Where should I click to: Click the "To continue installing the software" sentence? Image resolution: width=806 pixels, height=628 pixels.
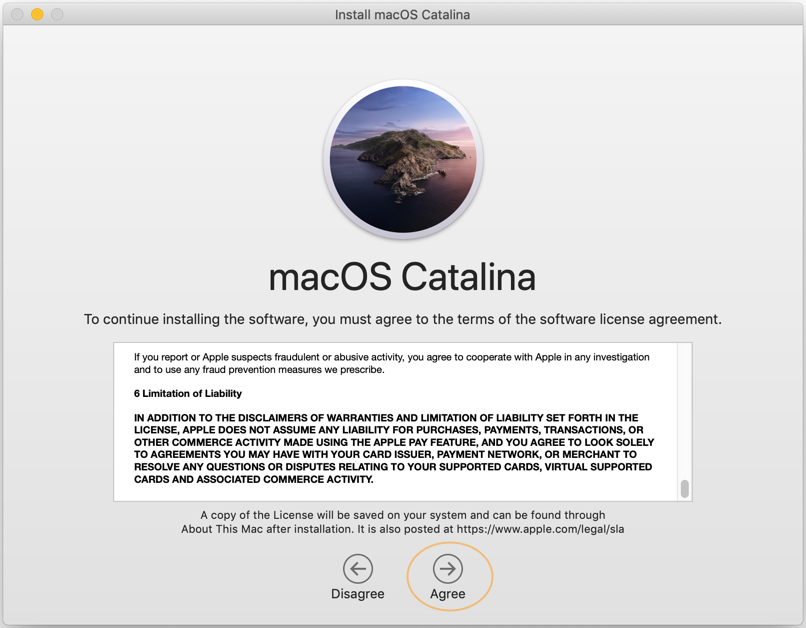pyautogui.click(x=402, y=320)
